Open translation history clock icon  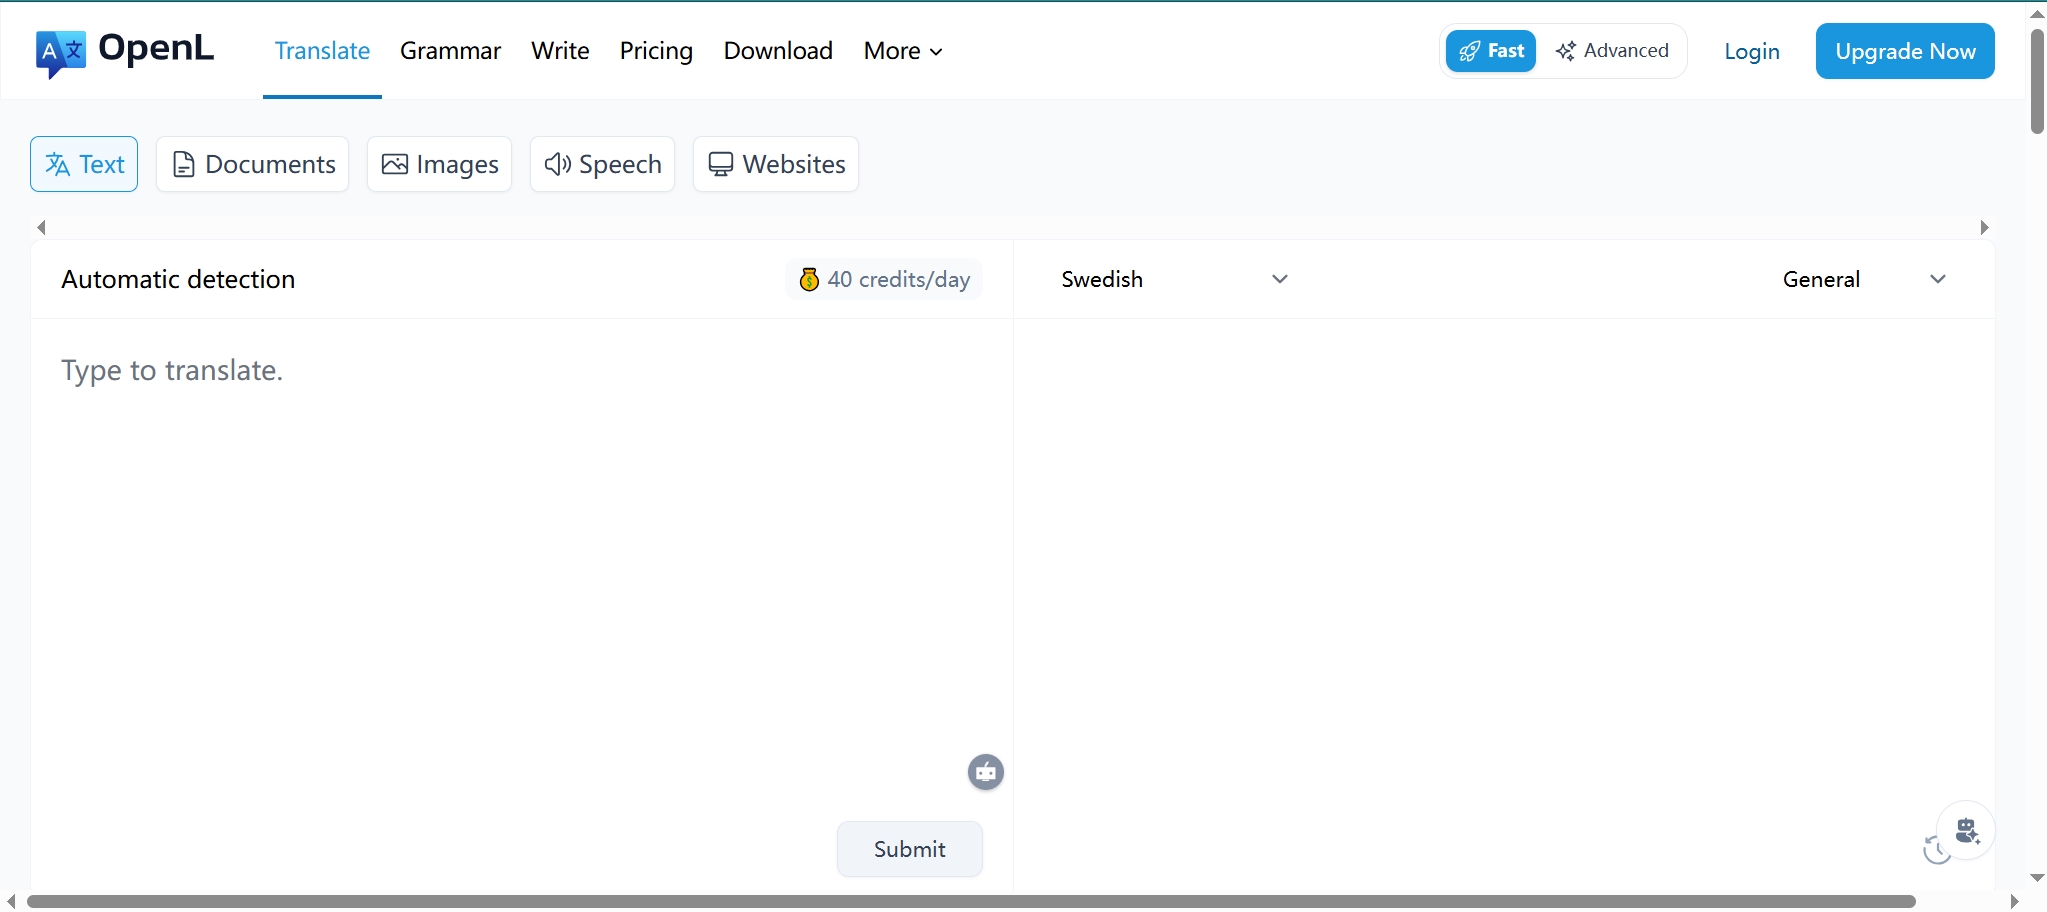pyautogui.click(x=1935, y=851)
